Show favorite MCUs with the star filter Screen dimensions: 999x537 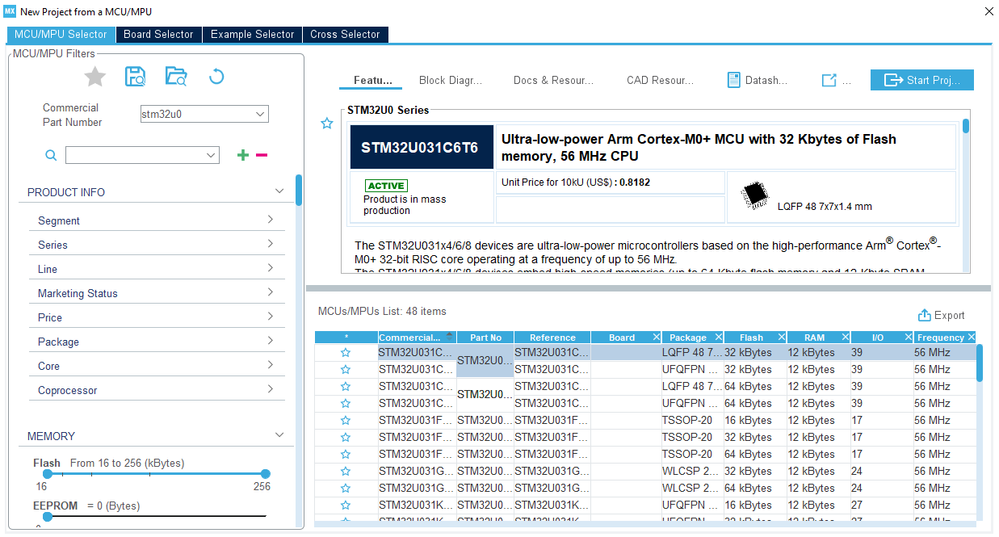pos(95,77)
